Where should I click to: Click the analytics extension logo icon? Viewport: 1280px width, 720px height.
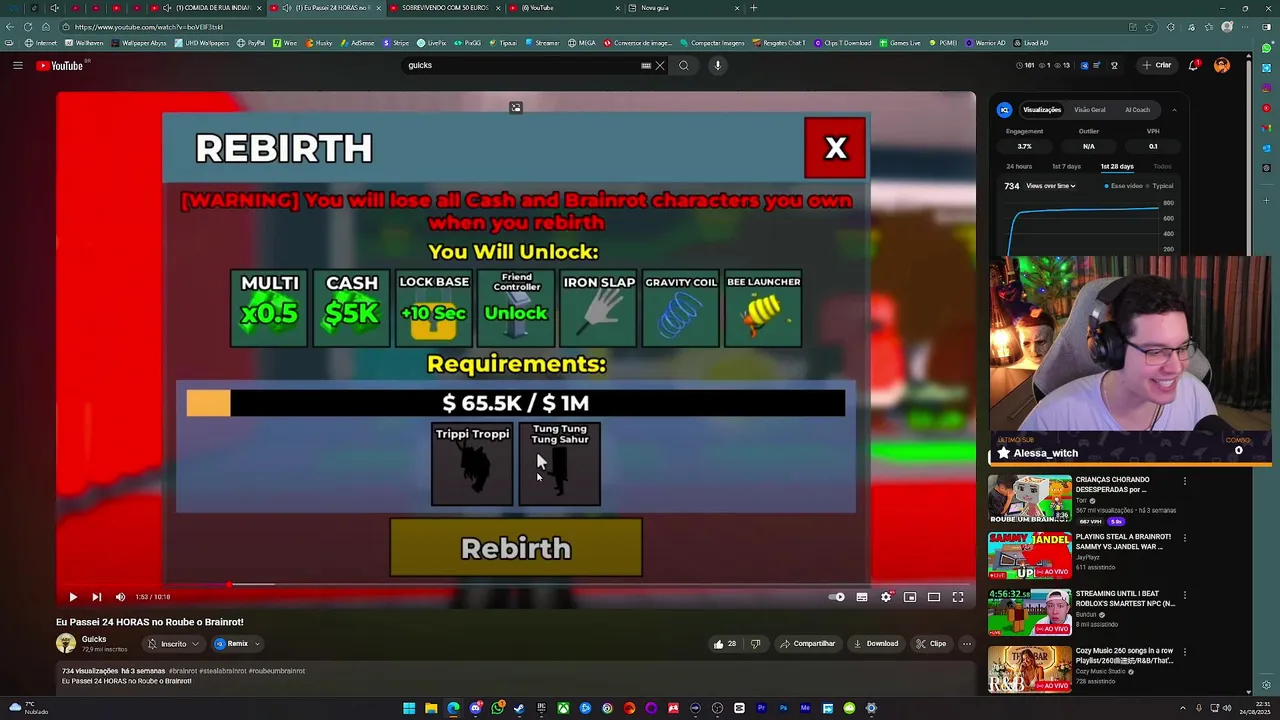(x=1005, y=110)
